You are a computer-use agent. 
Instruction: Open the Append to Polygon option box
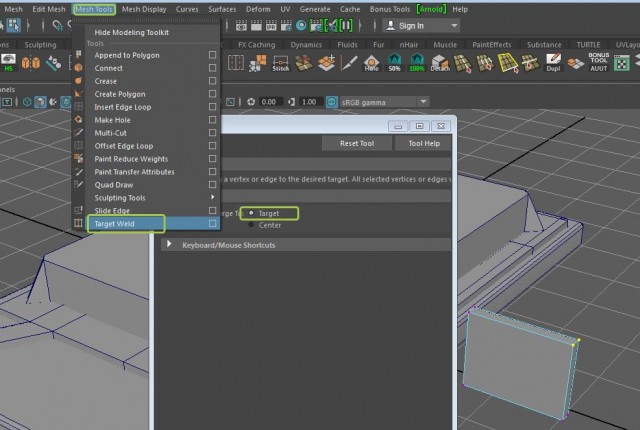click(x=212, y=55)
